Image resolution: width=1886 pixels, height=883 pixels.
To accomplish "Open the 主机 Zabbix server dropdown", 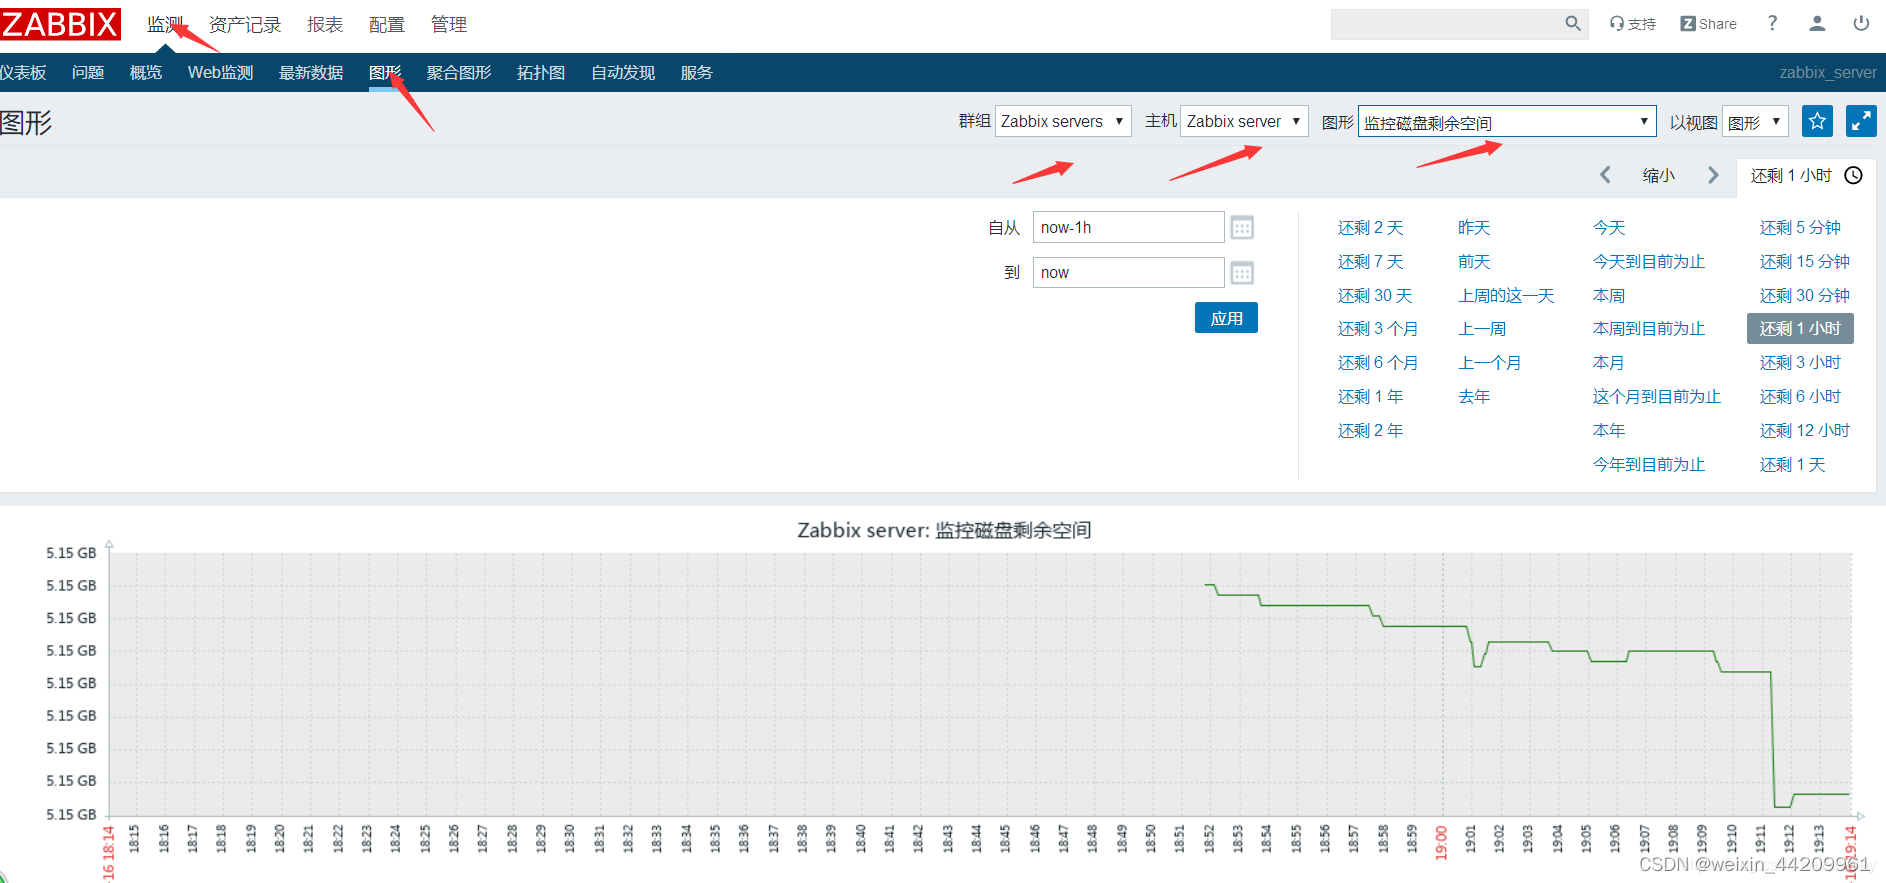I will [1244, 121].
